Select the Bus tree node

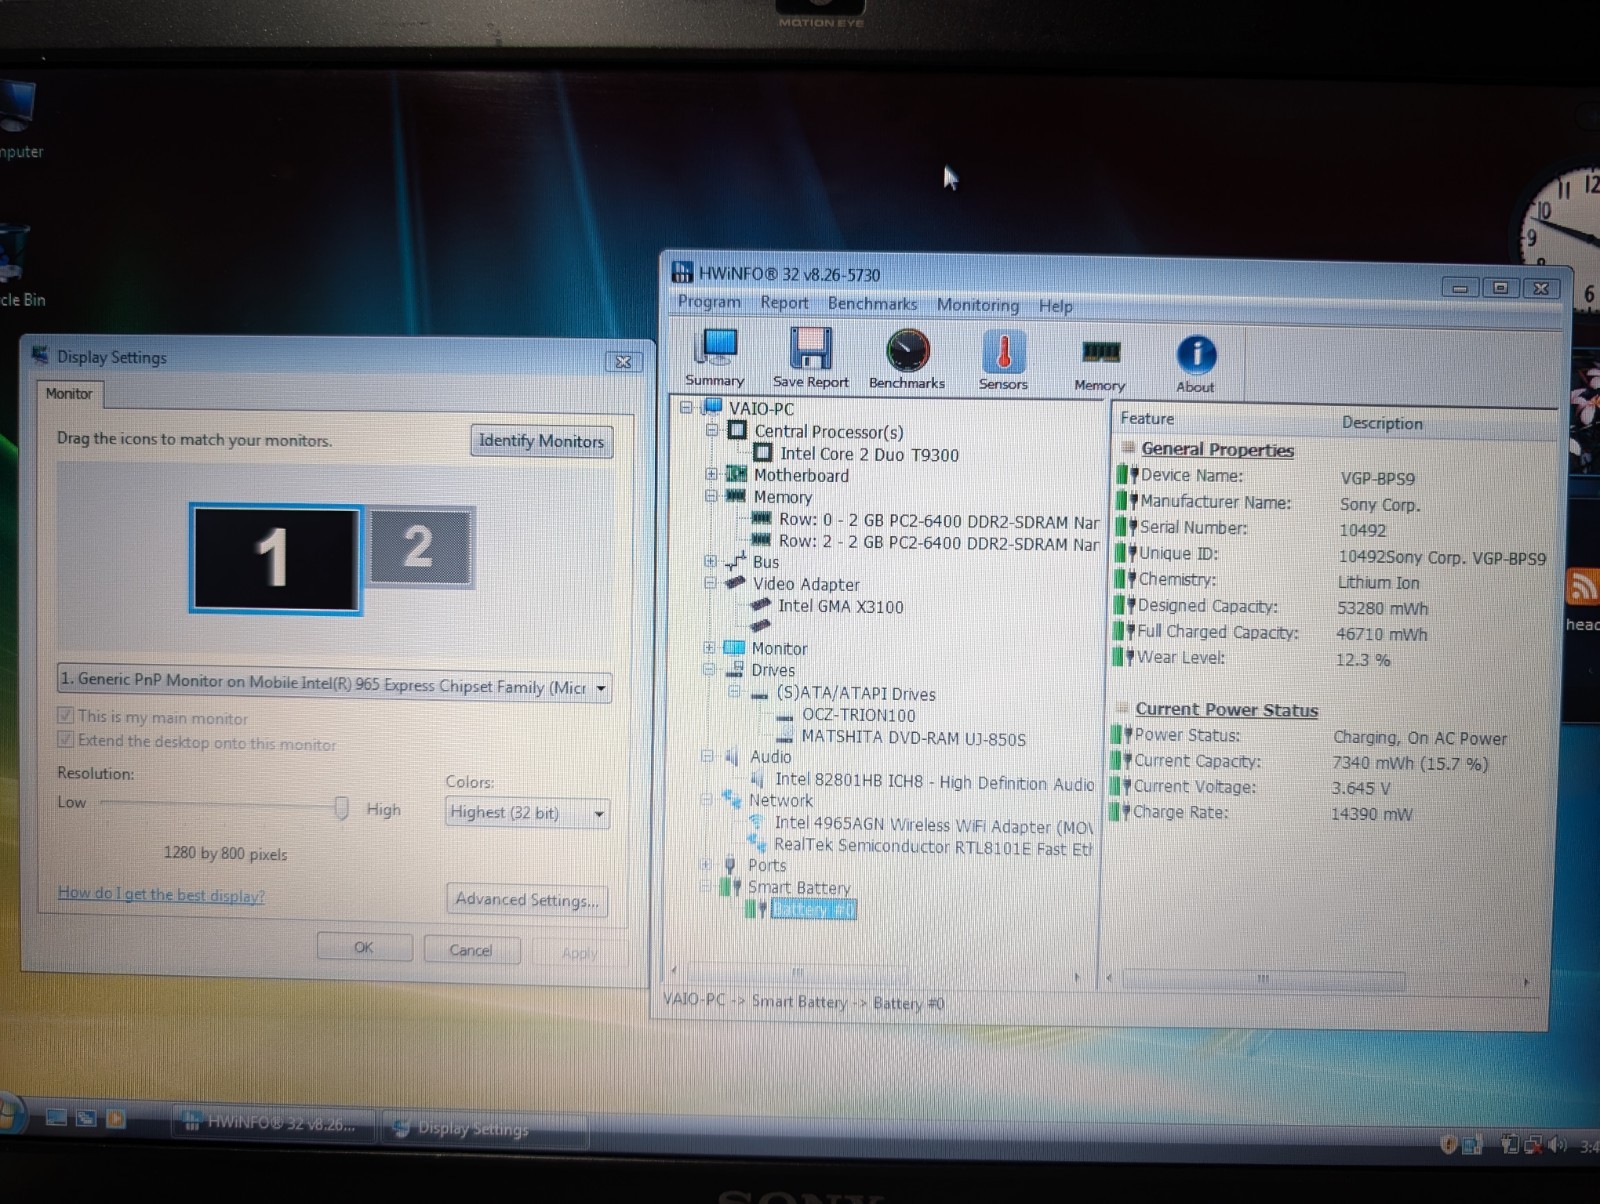(x=766, y=562)
